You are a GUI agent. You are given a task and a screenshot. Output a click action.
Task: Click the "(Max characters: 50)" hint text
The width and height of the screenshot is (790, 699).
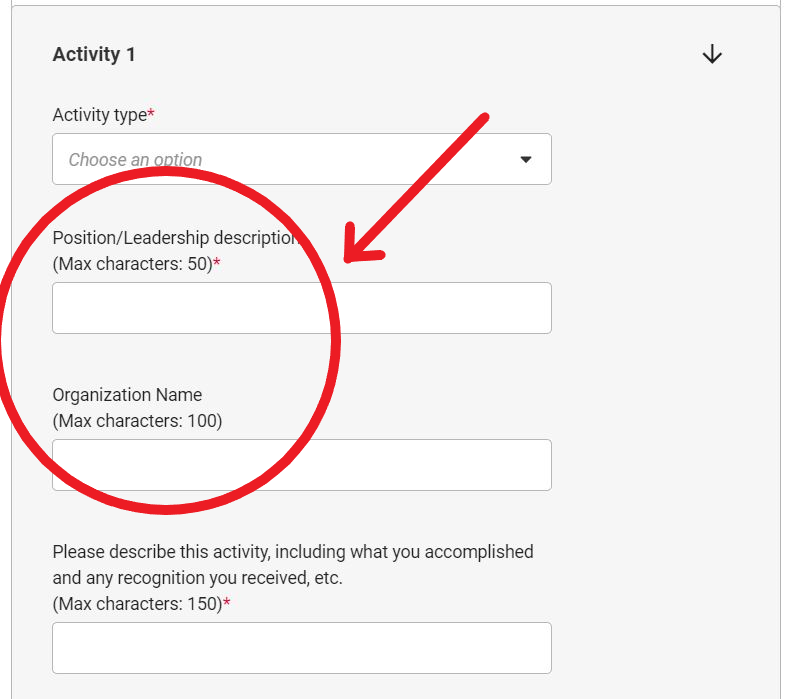click(133, 264)
